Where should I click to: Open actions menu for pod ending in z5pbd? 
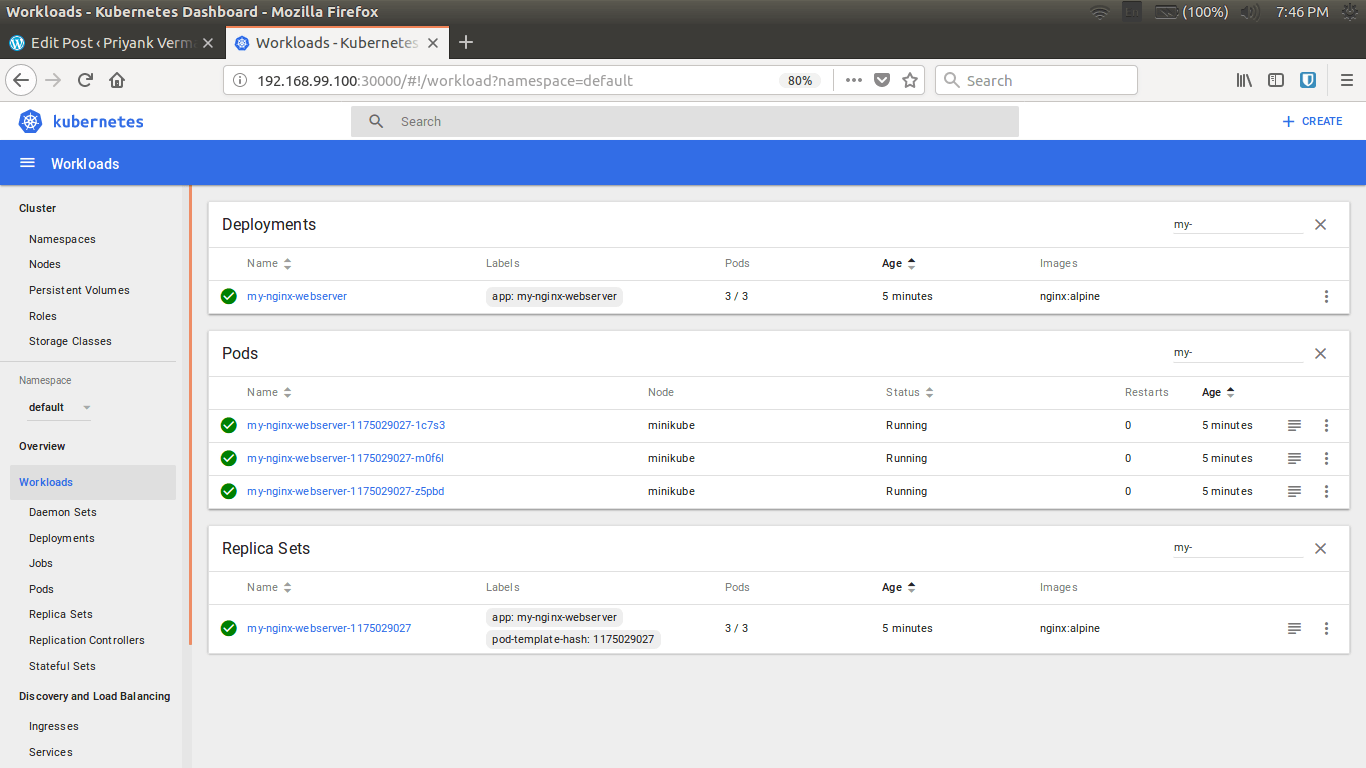[x=1326, y=491]
